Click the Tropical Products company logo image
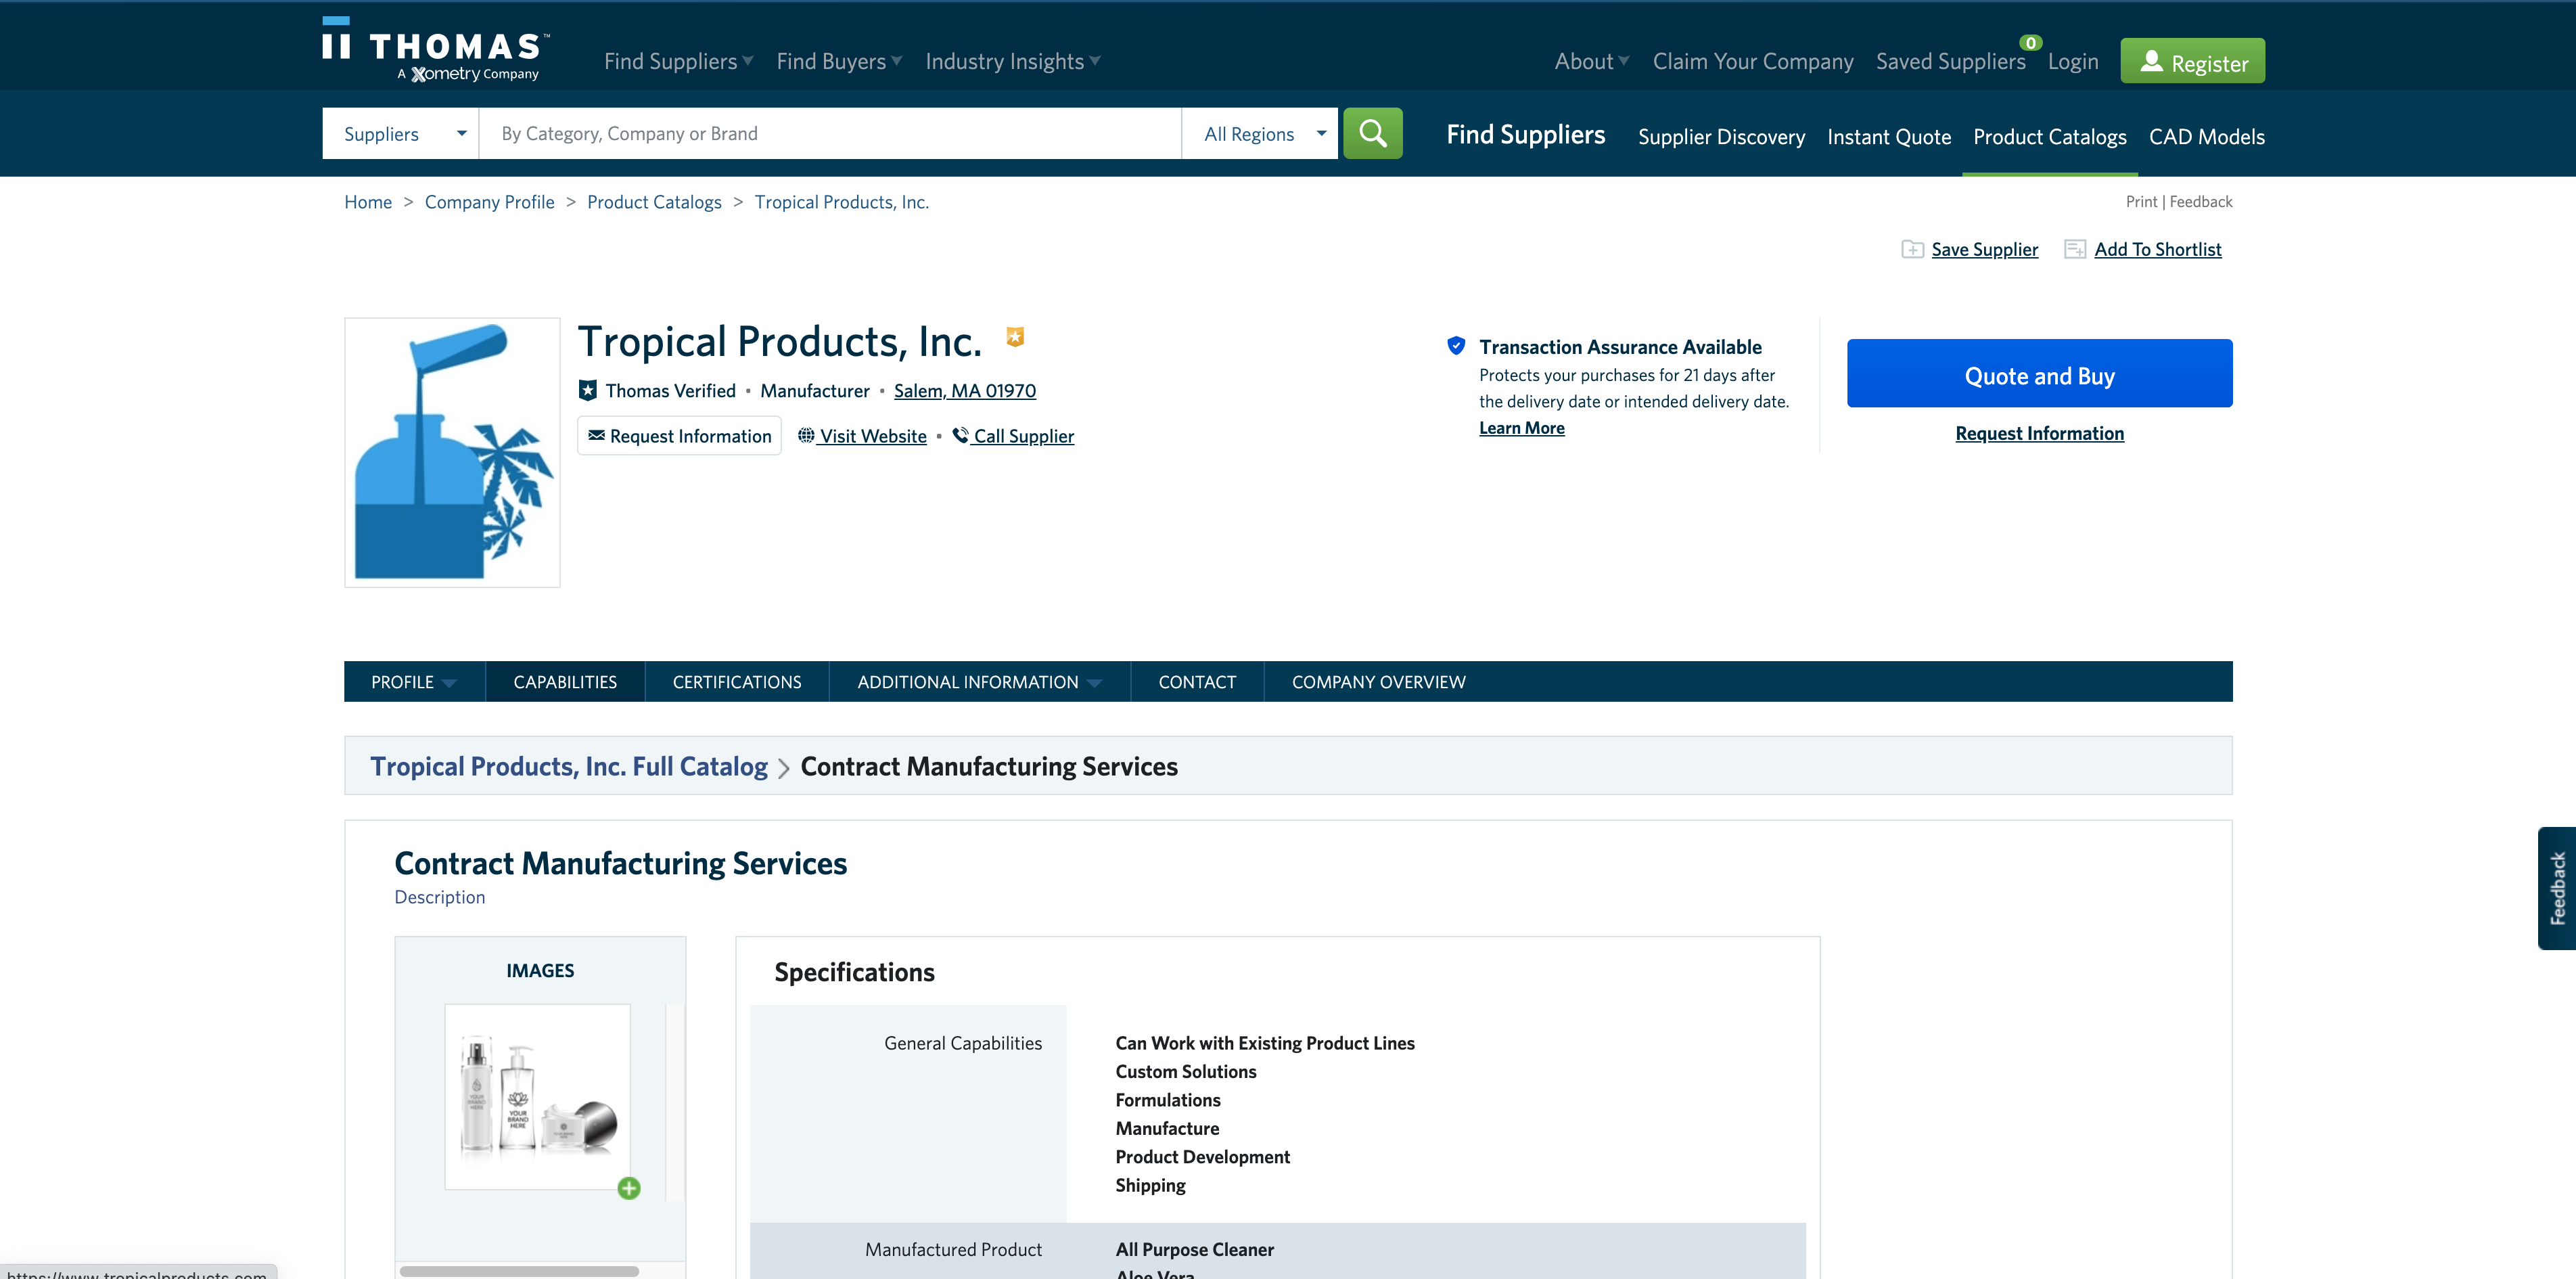This screenshot has height=1279, width=2576. click(x=452, y=452)
